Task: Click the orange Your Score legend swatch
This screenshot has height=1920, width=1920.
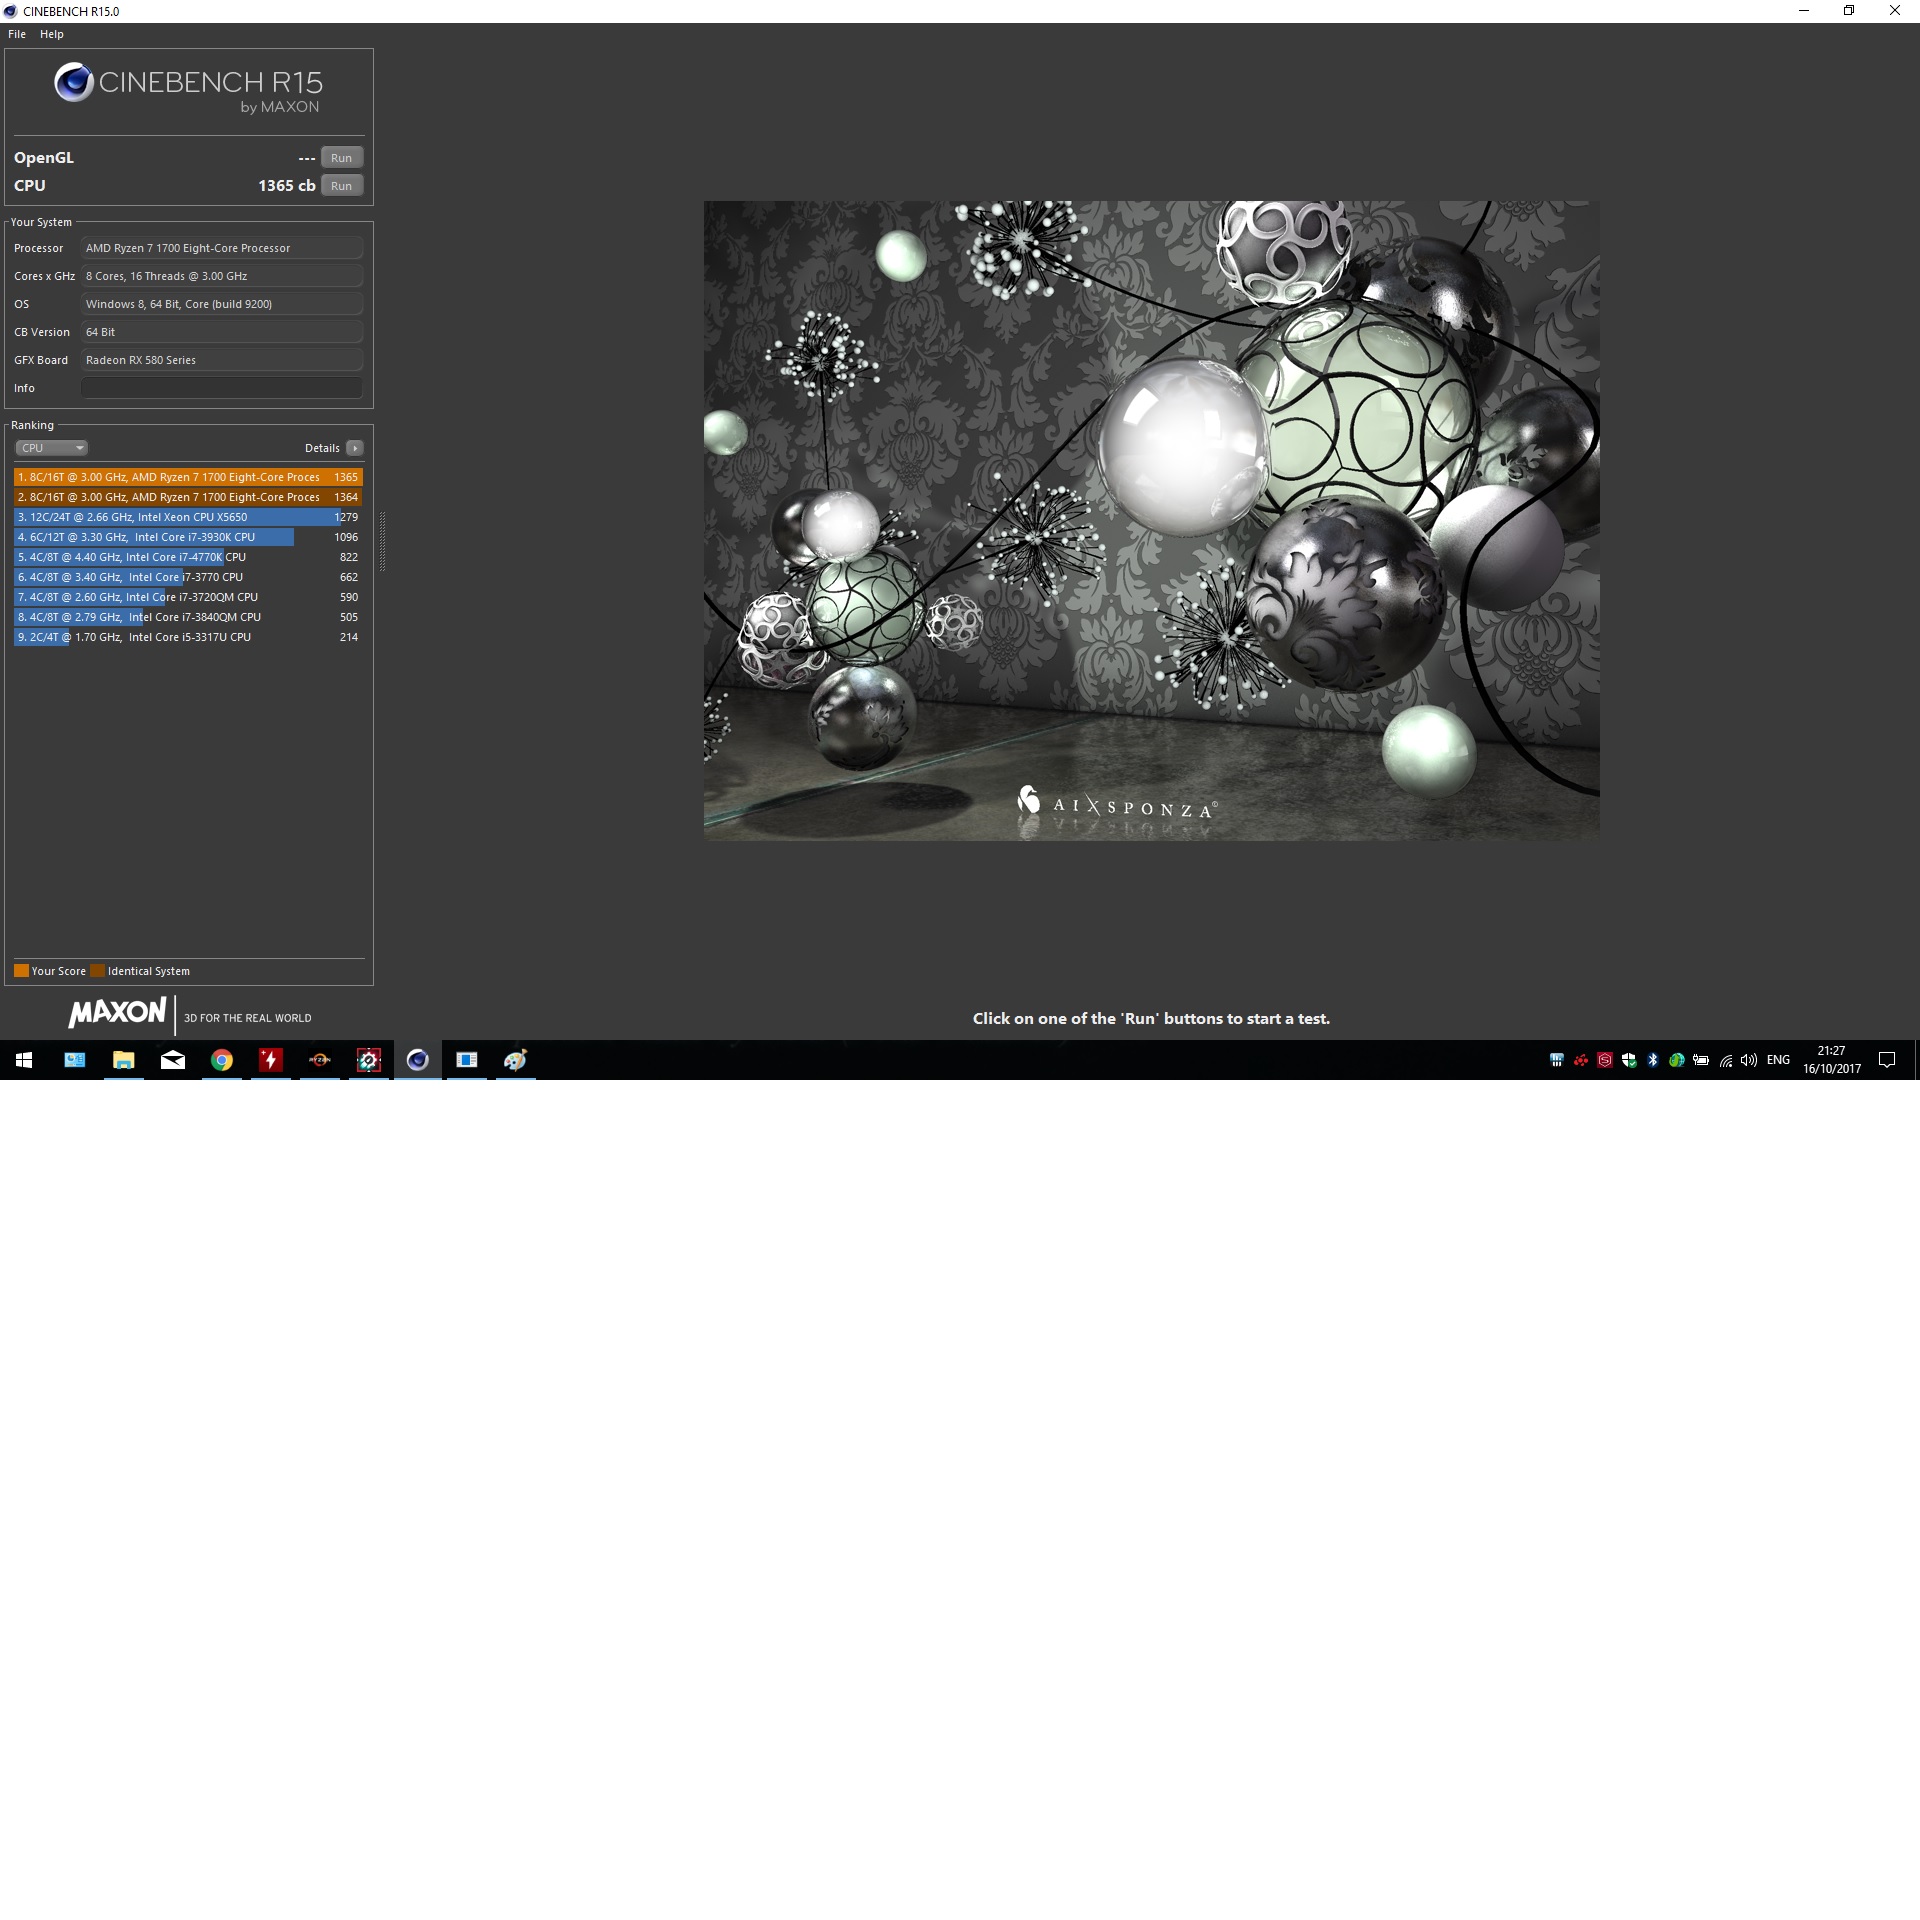Action: [x=21, y=971]
